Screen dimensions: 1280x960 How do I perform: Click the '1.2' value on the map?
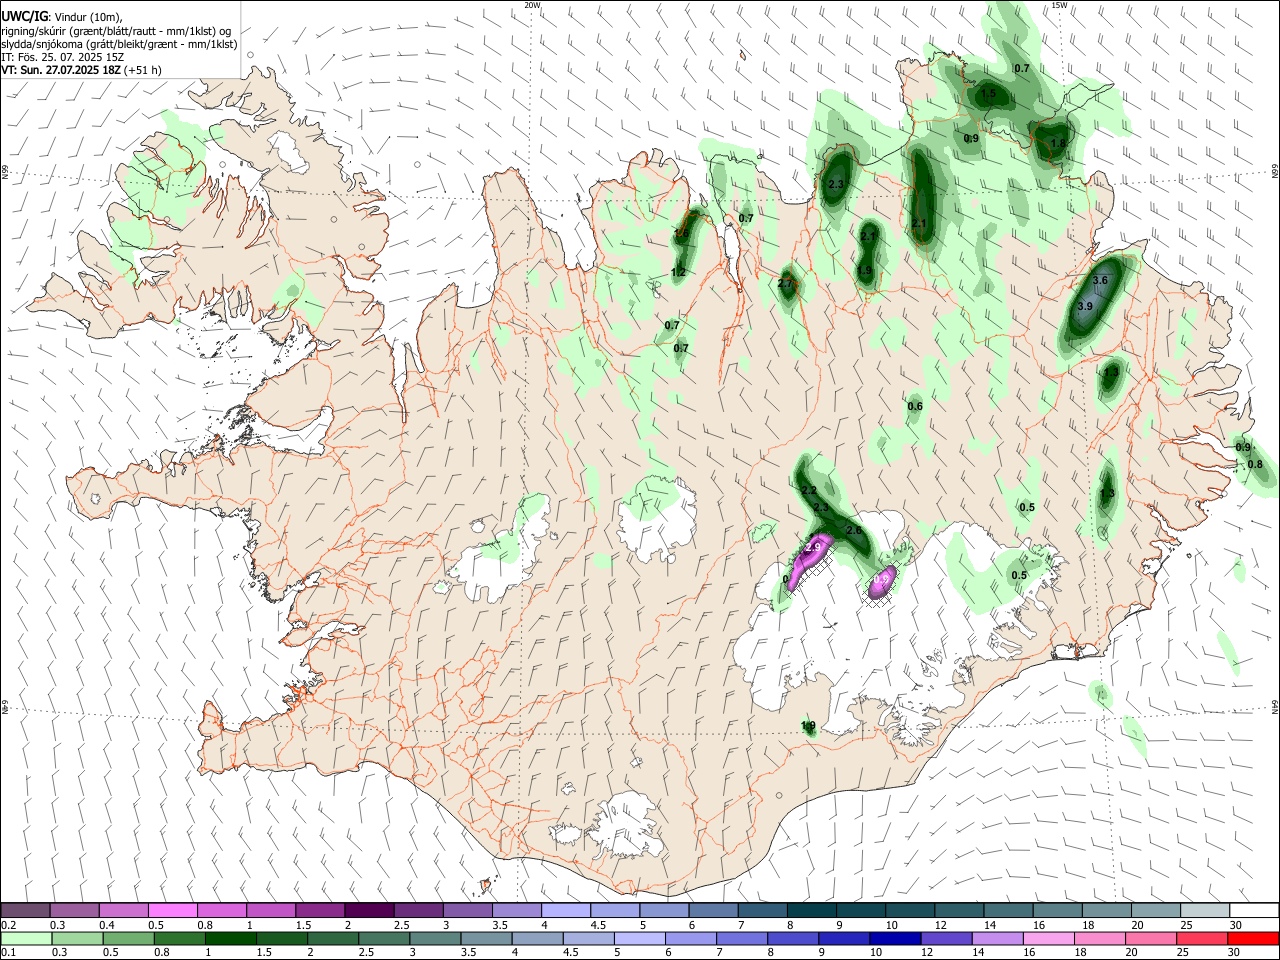[x=678, y=272]
